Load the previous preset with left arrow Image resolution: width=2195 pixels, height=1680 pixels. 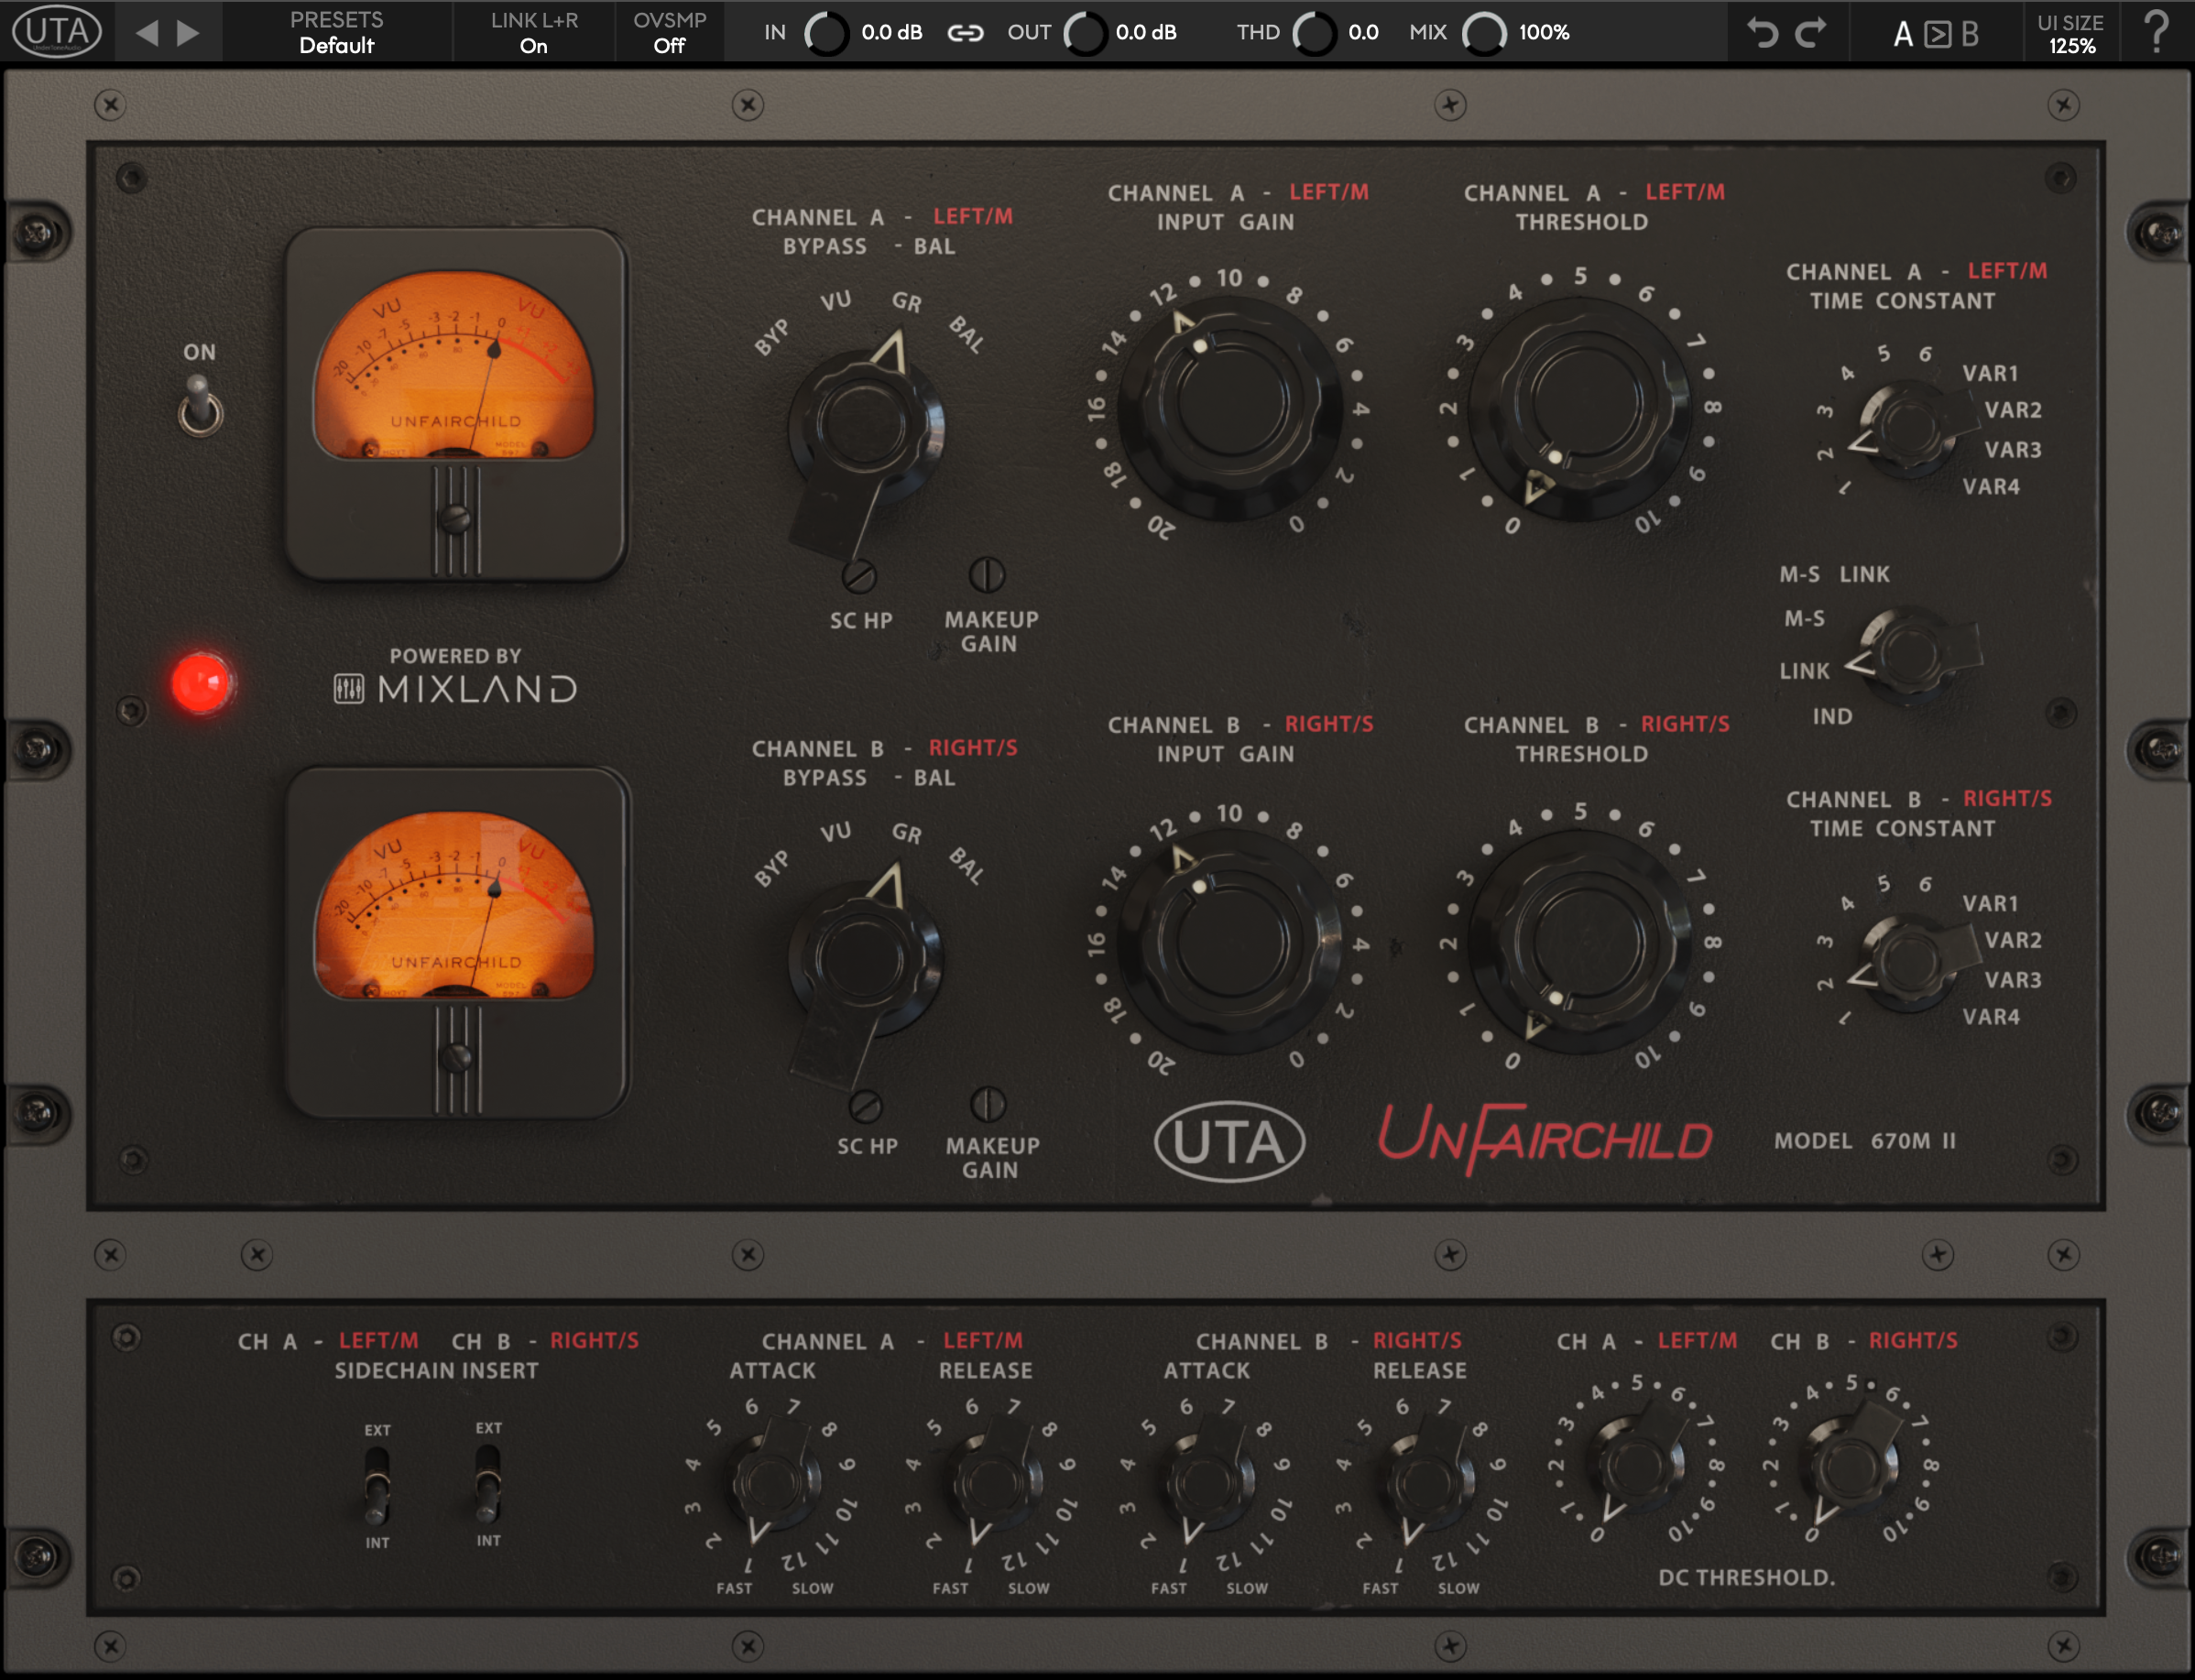pos(147,33)
